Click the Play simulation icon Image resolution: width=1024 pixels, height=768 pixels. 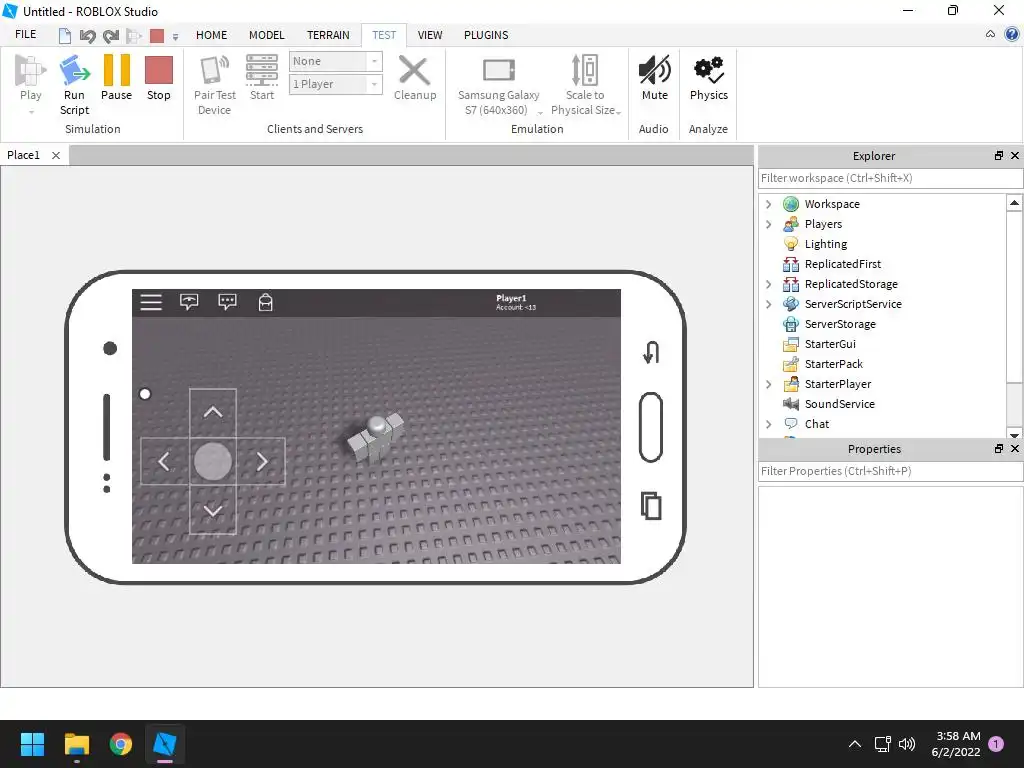(x=30, y=71)
